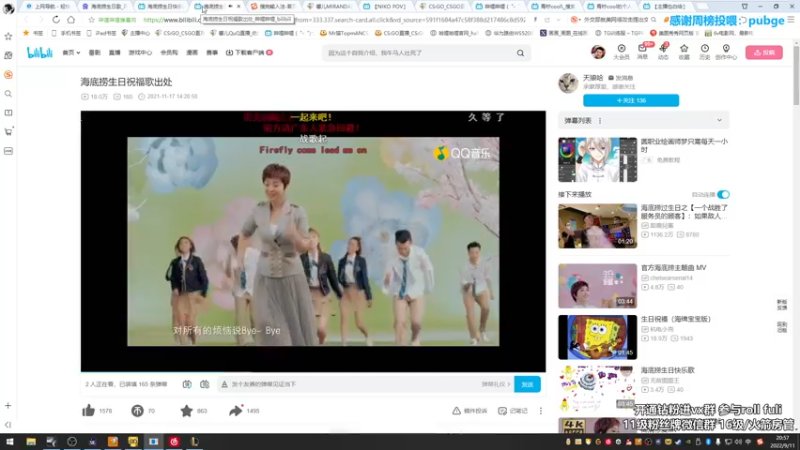This screenshot has width=800, height=450.
Task: Like the video with thumbs-up icon
Action: [88, 410]
